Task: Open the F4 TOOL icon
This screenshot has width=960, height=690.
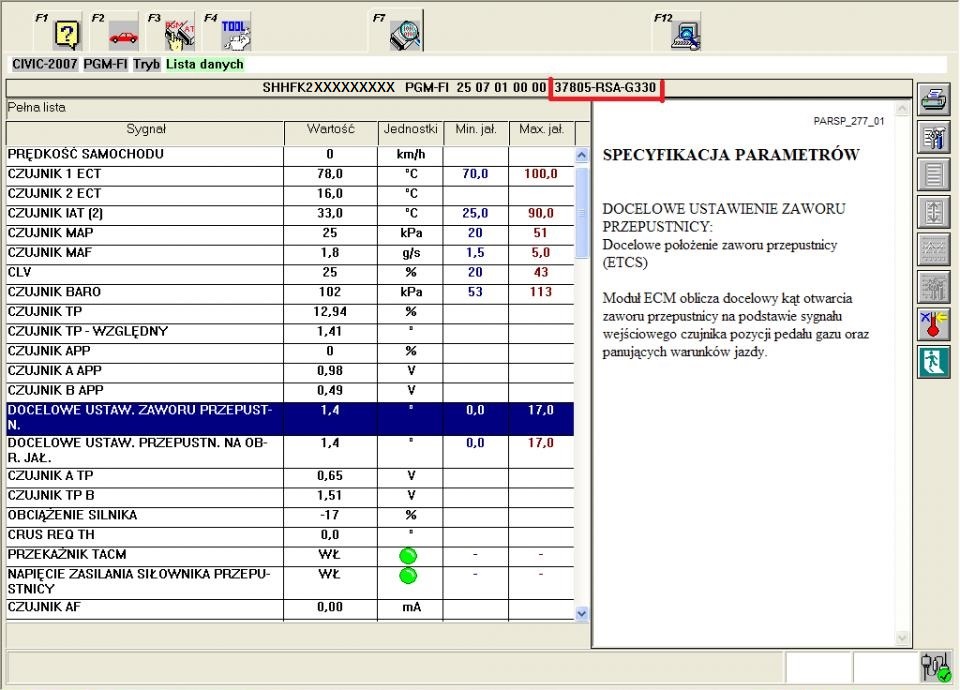Action: tap(236, 35)
